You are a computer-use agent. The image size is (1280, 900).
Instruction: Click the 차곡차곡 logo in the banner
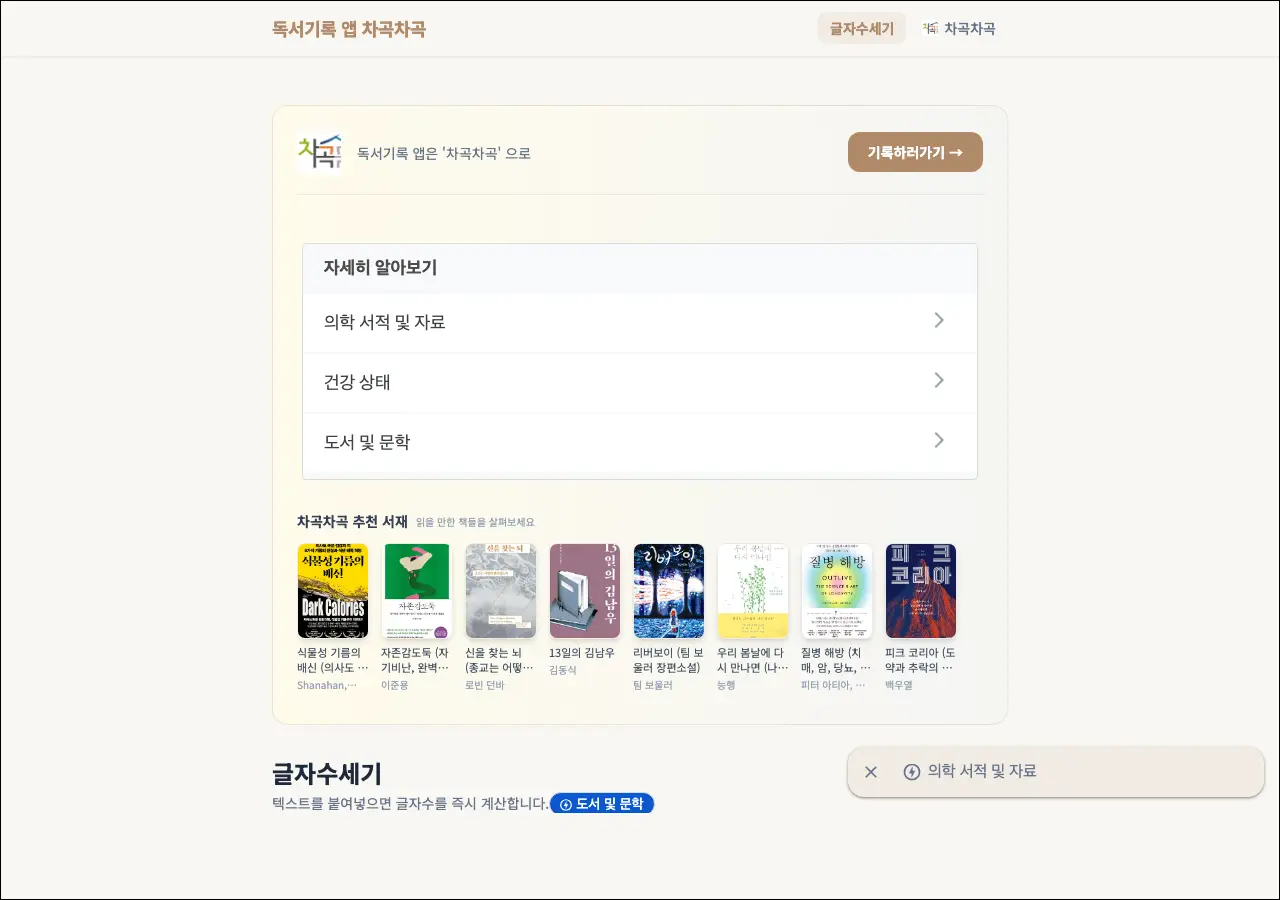coord(321,153)
